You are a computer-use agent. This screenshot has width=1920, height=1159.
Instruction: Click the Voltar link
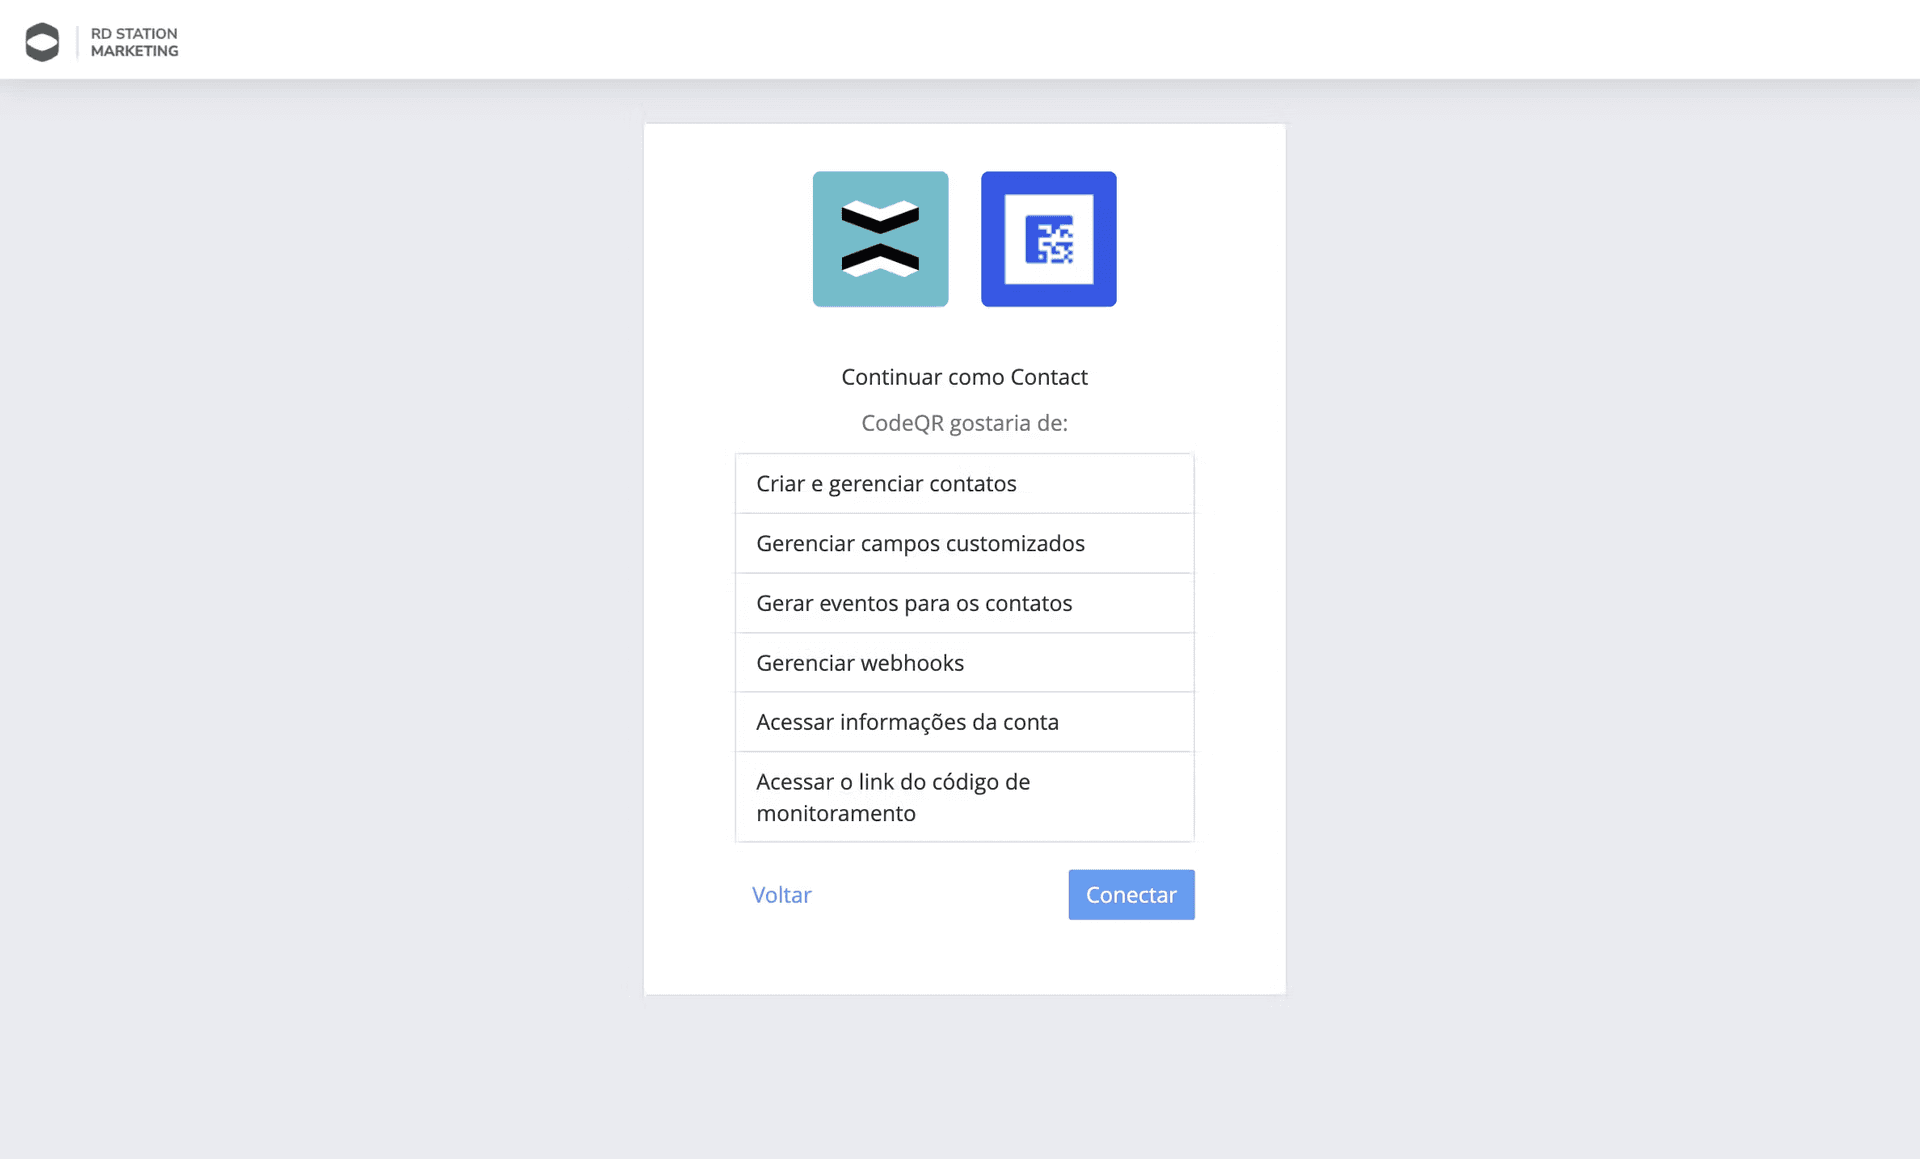point(781,894)
